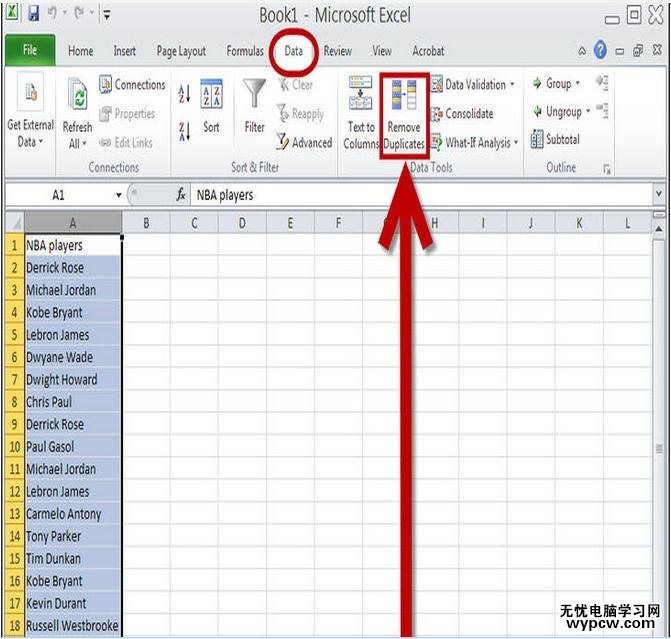The image size is (671, 639).
Task: Switch to the View tab
Action: coord(382,51)
